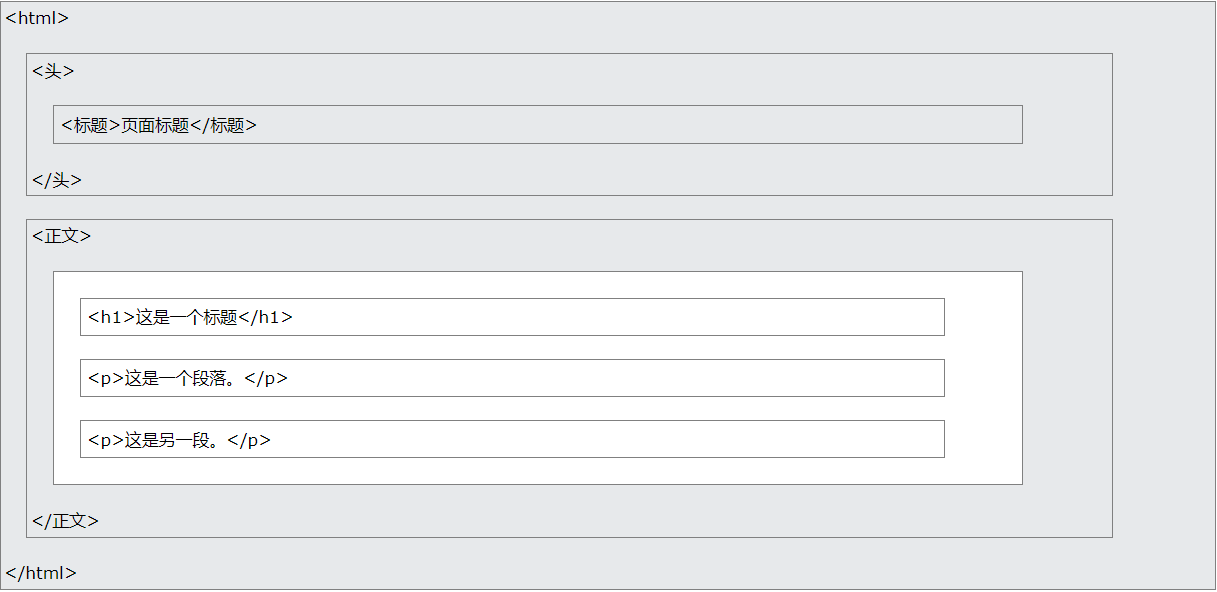Click the <p>这是一个段落。</p> box

point(512,378)
